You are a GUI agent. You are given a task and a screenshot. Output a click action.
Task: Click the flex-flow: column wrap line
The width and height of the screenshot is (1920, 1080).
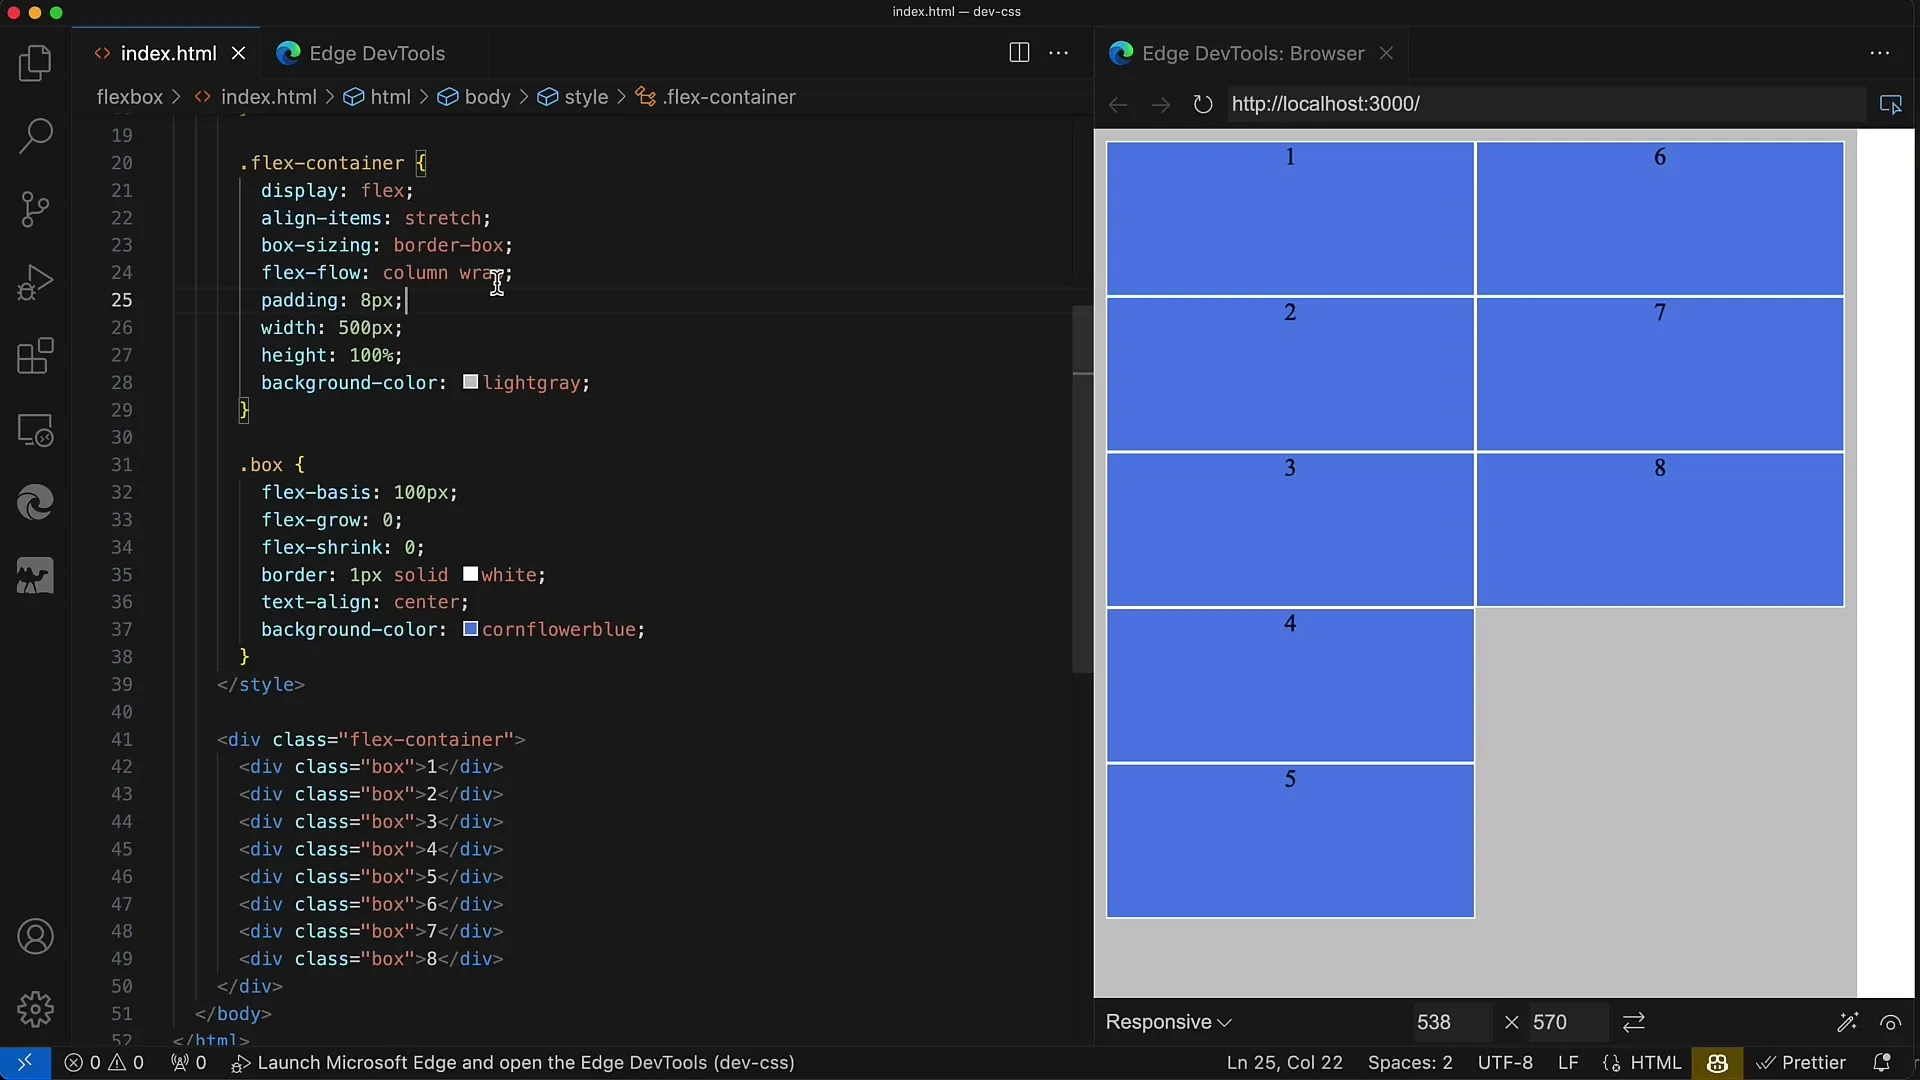(x=386, y=273)
